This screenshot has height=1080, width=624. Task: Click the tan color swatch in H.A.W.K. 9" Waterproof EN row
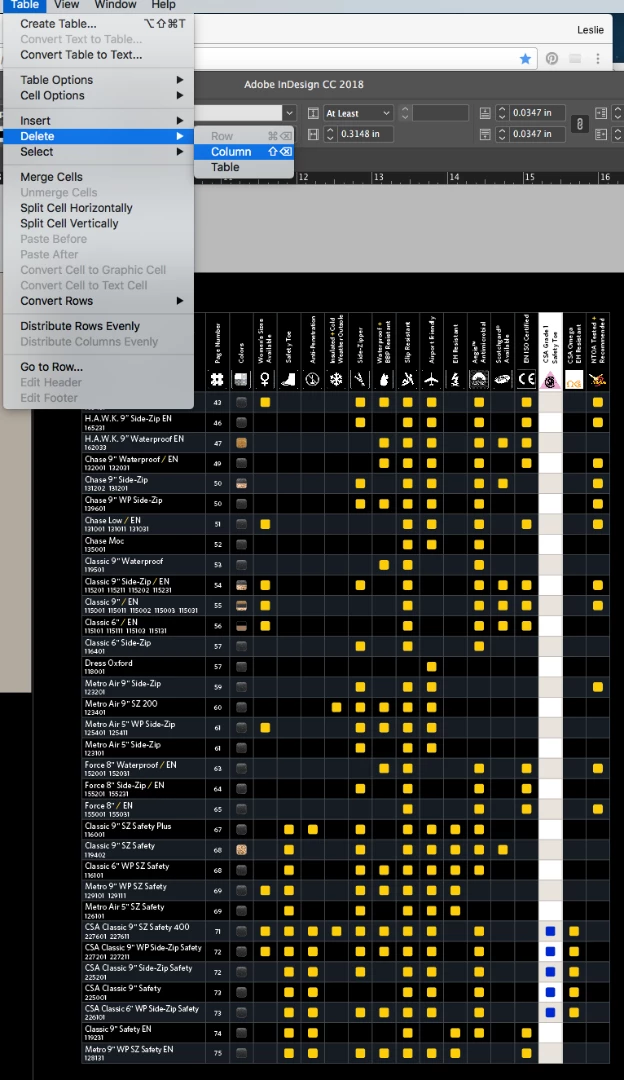coord(241,443)
